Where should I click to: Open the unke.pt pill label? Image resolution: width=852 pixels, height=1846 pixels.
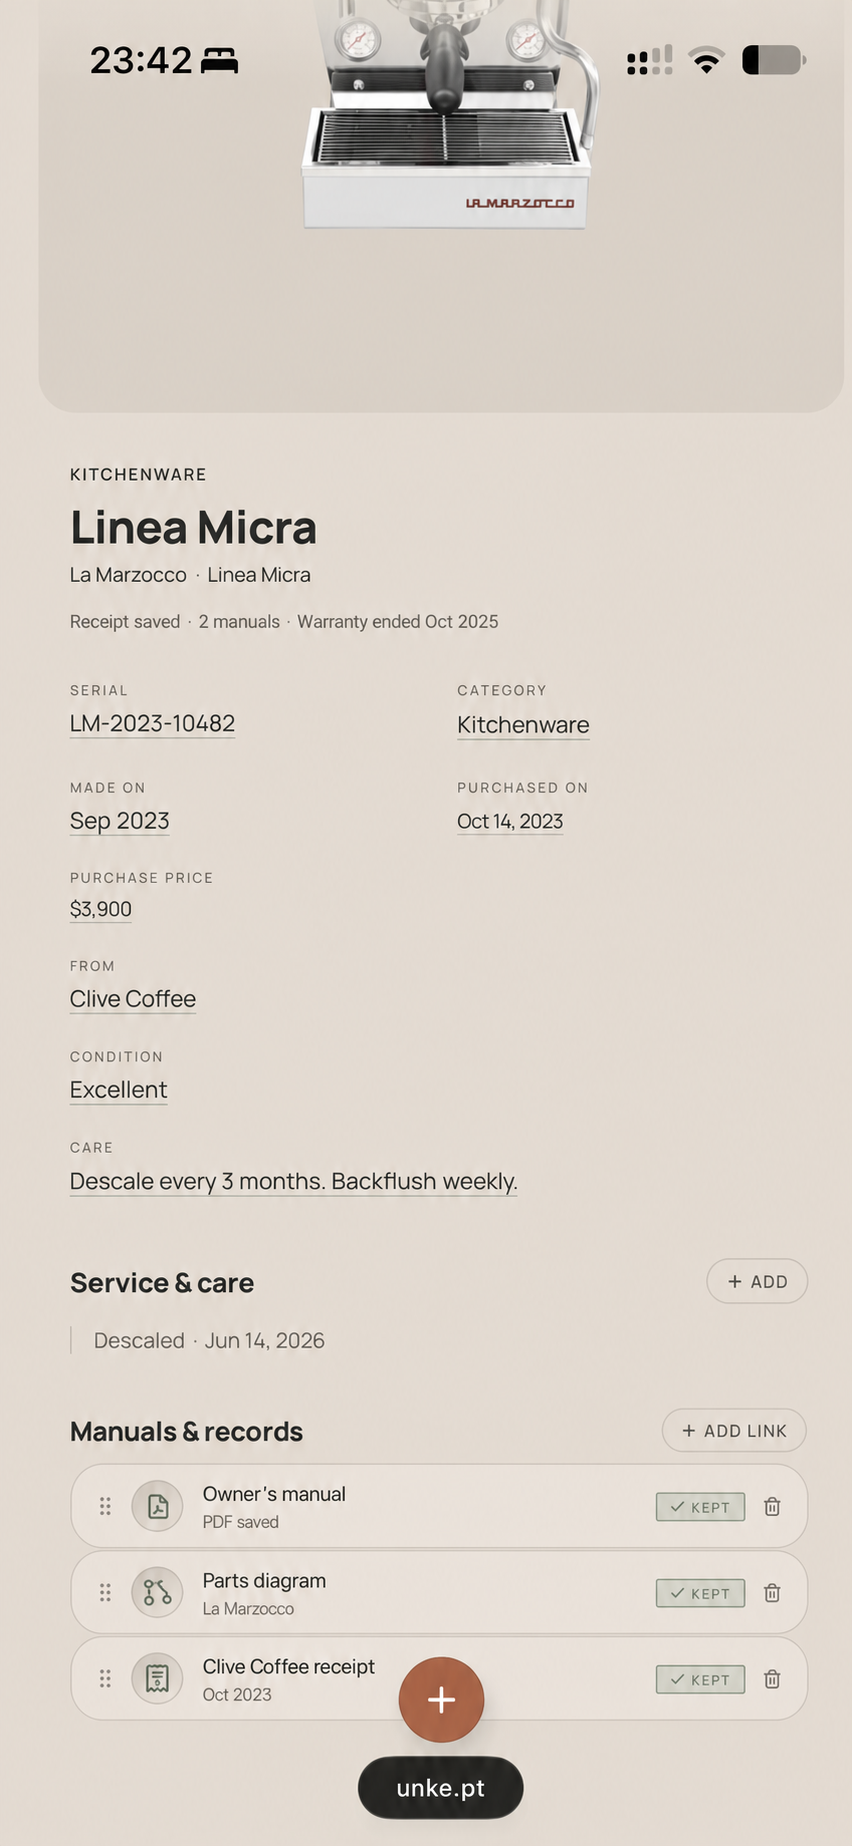click(x=441, y=1788)
